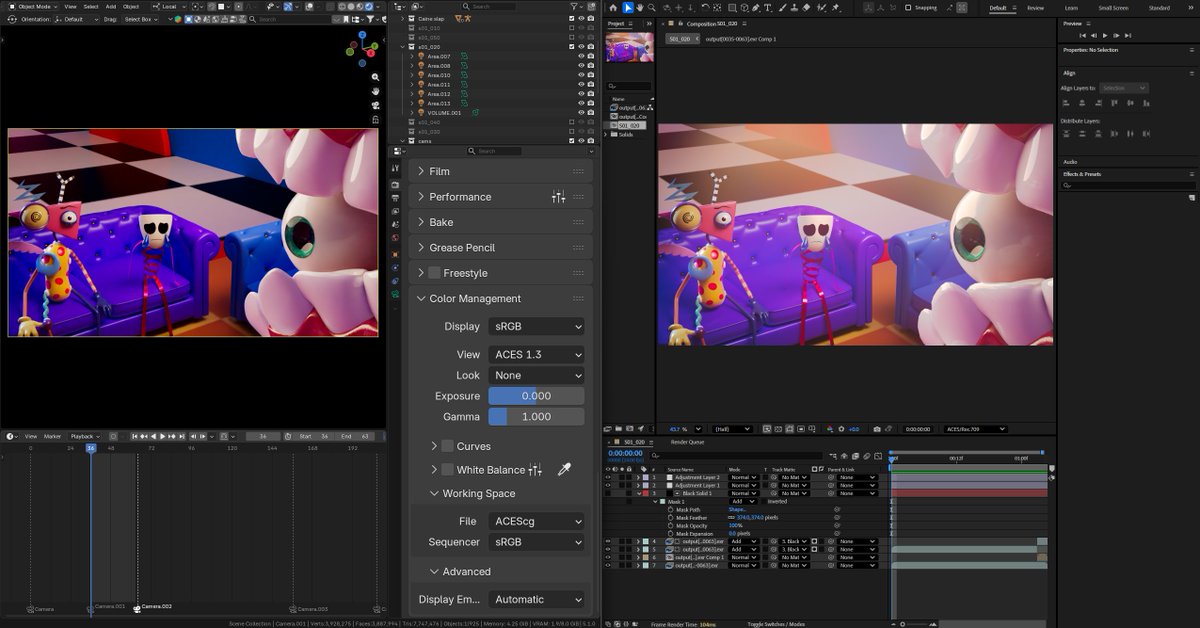The image size is (1200, 628).
Task: Select the Hand tool in After Effects
Action: 639,7
